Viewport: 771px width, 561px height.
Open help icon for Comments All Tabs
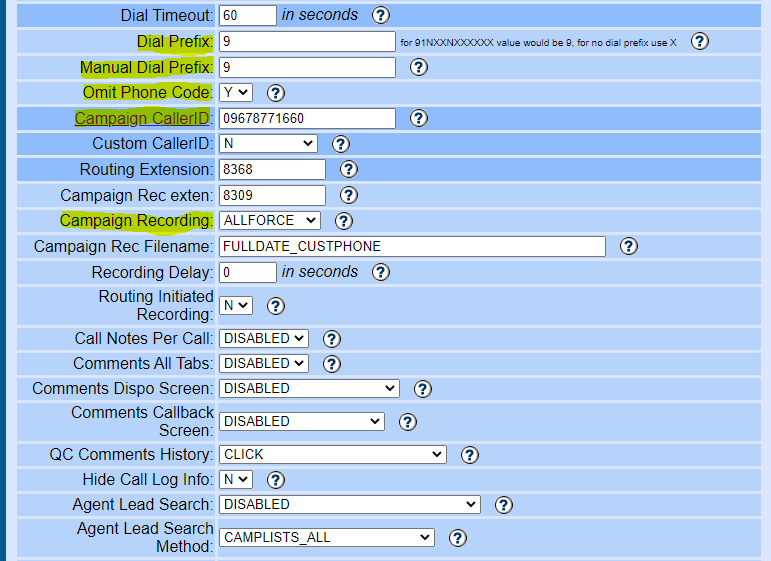click(331, 364)
